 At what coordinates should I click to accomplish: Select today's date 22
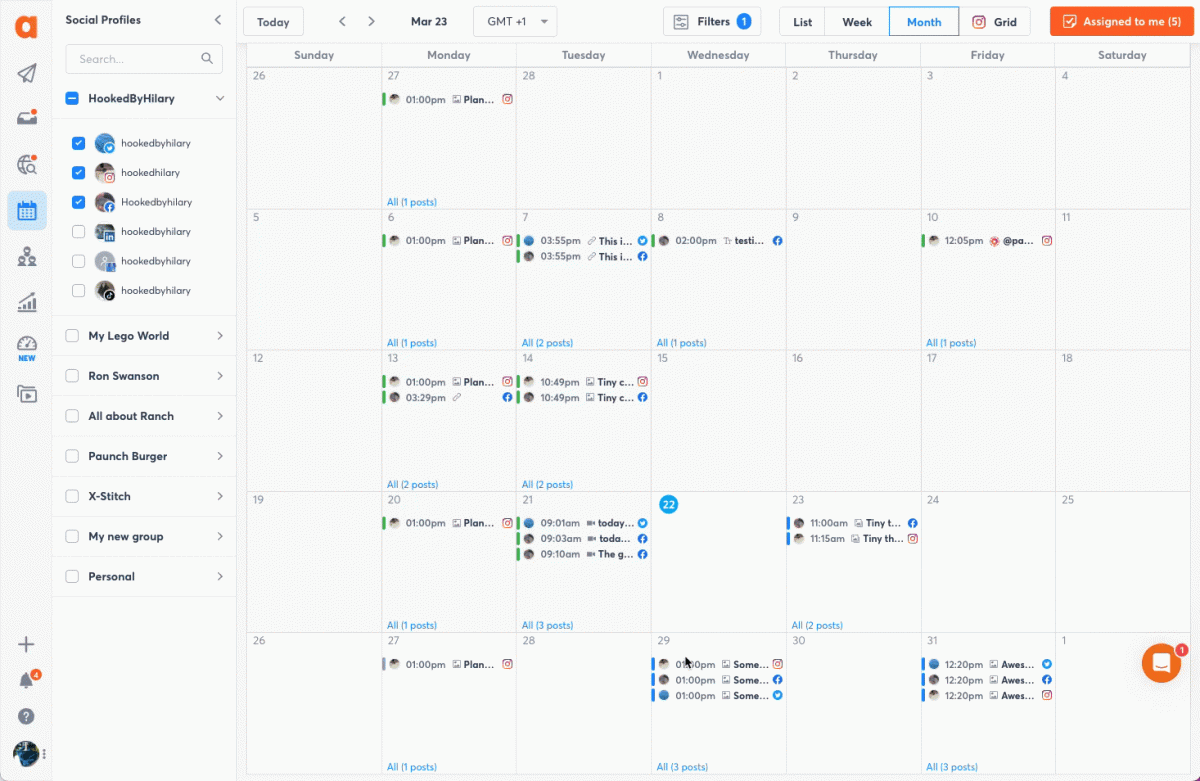(x=669, y=504)
